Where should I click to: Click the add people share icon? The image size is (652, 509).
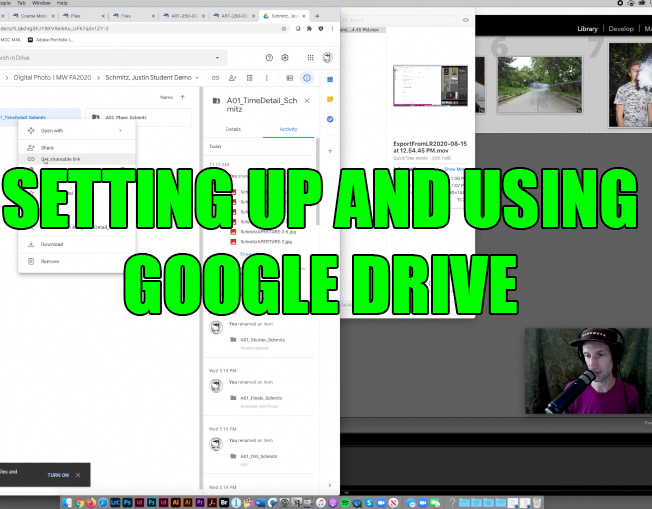coord(232,78)
